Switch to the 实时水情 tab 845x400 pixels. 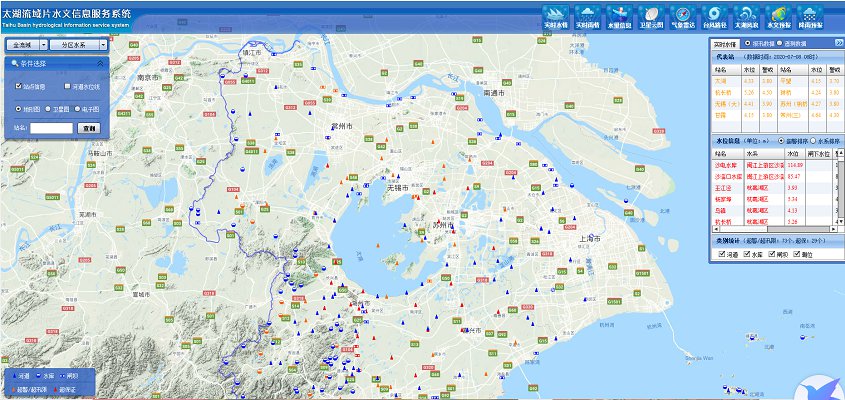[x=724, y=44]
